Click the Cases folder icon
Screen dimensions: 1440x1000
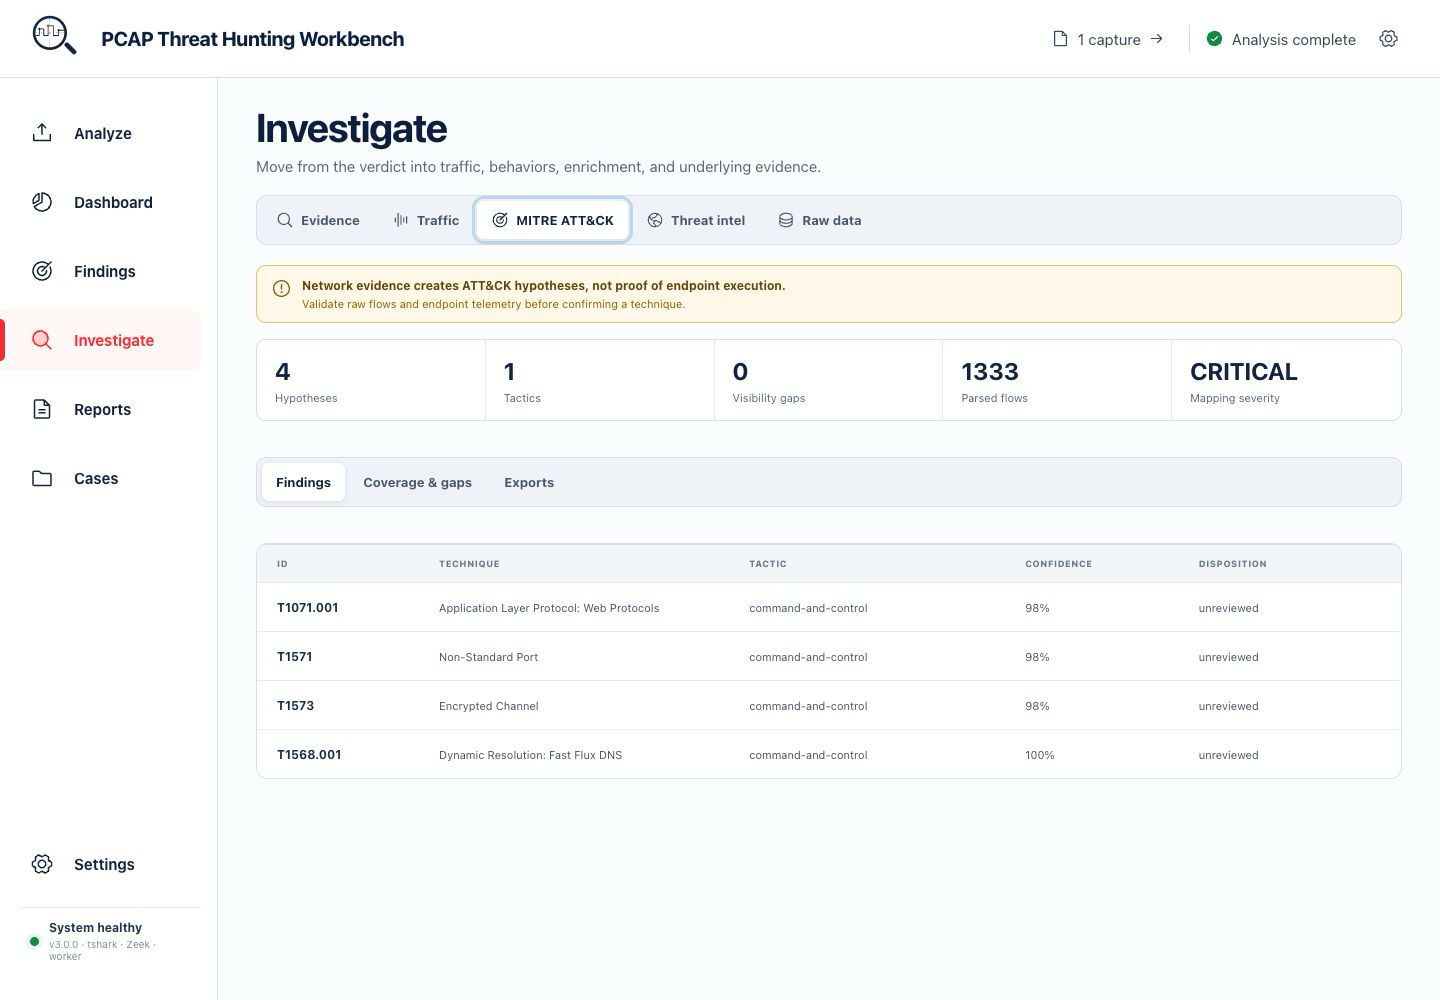[x=42, y=478]
